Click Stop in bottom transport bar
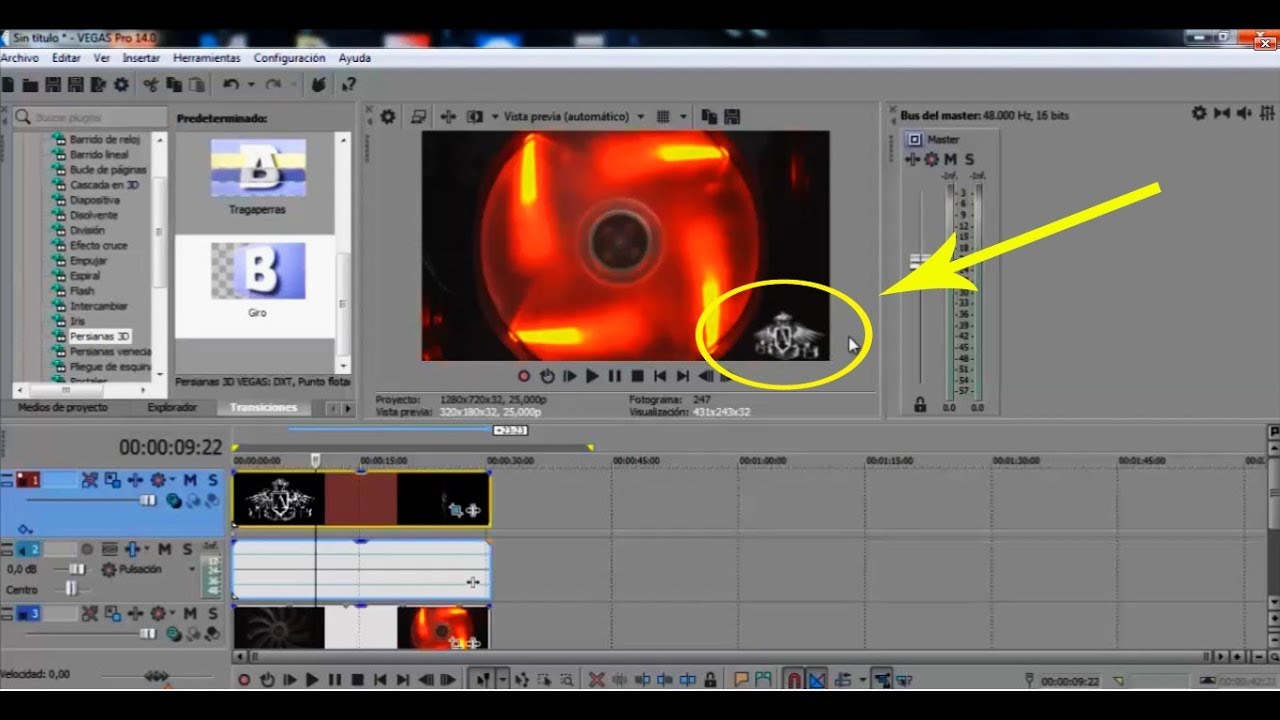Screen dimensions: 1280x720 coord(357,680)
